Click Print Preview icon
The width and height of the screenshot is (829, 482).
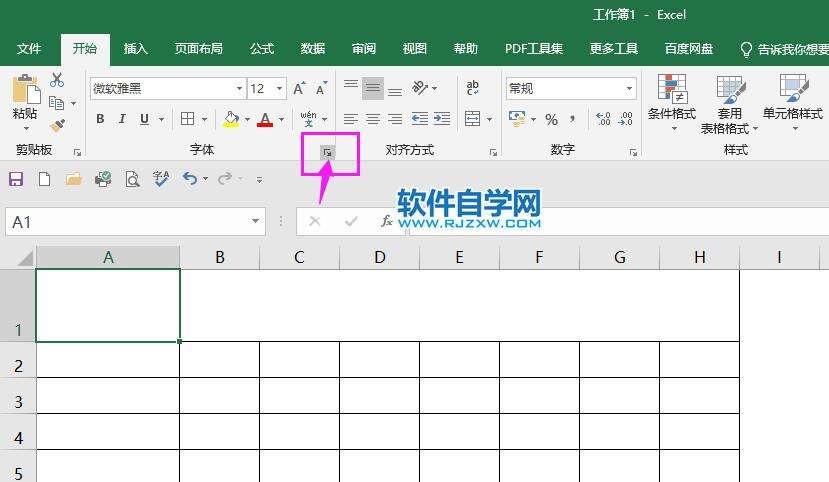(x=132, y=179)
